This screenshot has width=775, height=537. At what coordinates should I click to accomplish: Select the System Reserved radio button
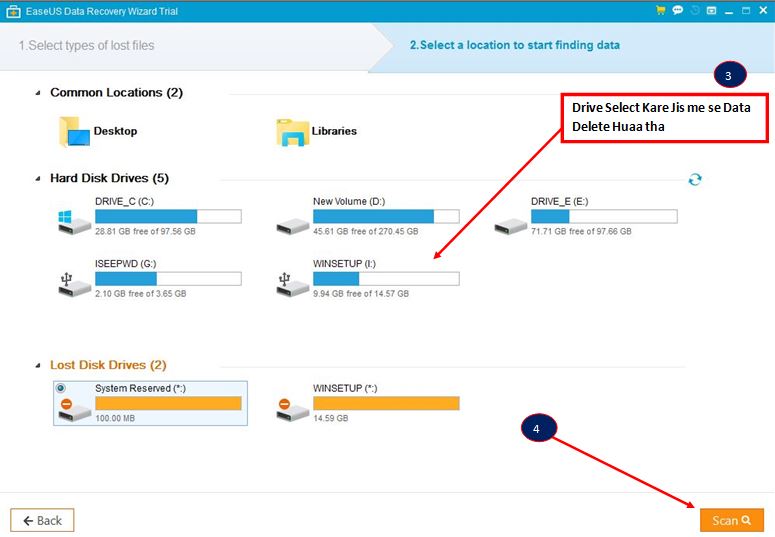click(61, 388)
